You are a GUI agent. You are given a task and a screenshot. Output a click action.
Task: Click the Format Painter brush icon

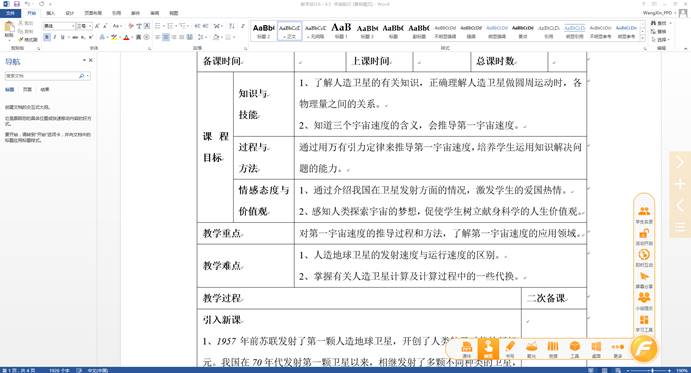[29, 40]
